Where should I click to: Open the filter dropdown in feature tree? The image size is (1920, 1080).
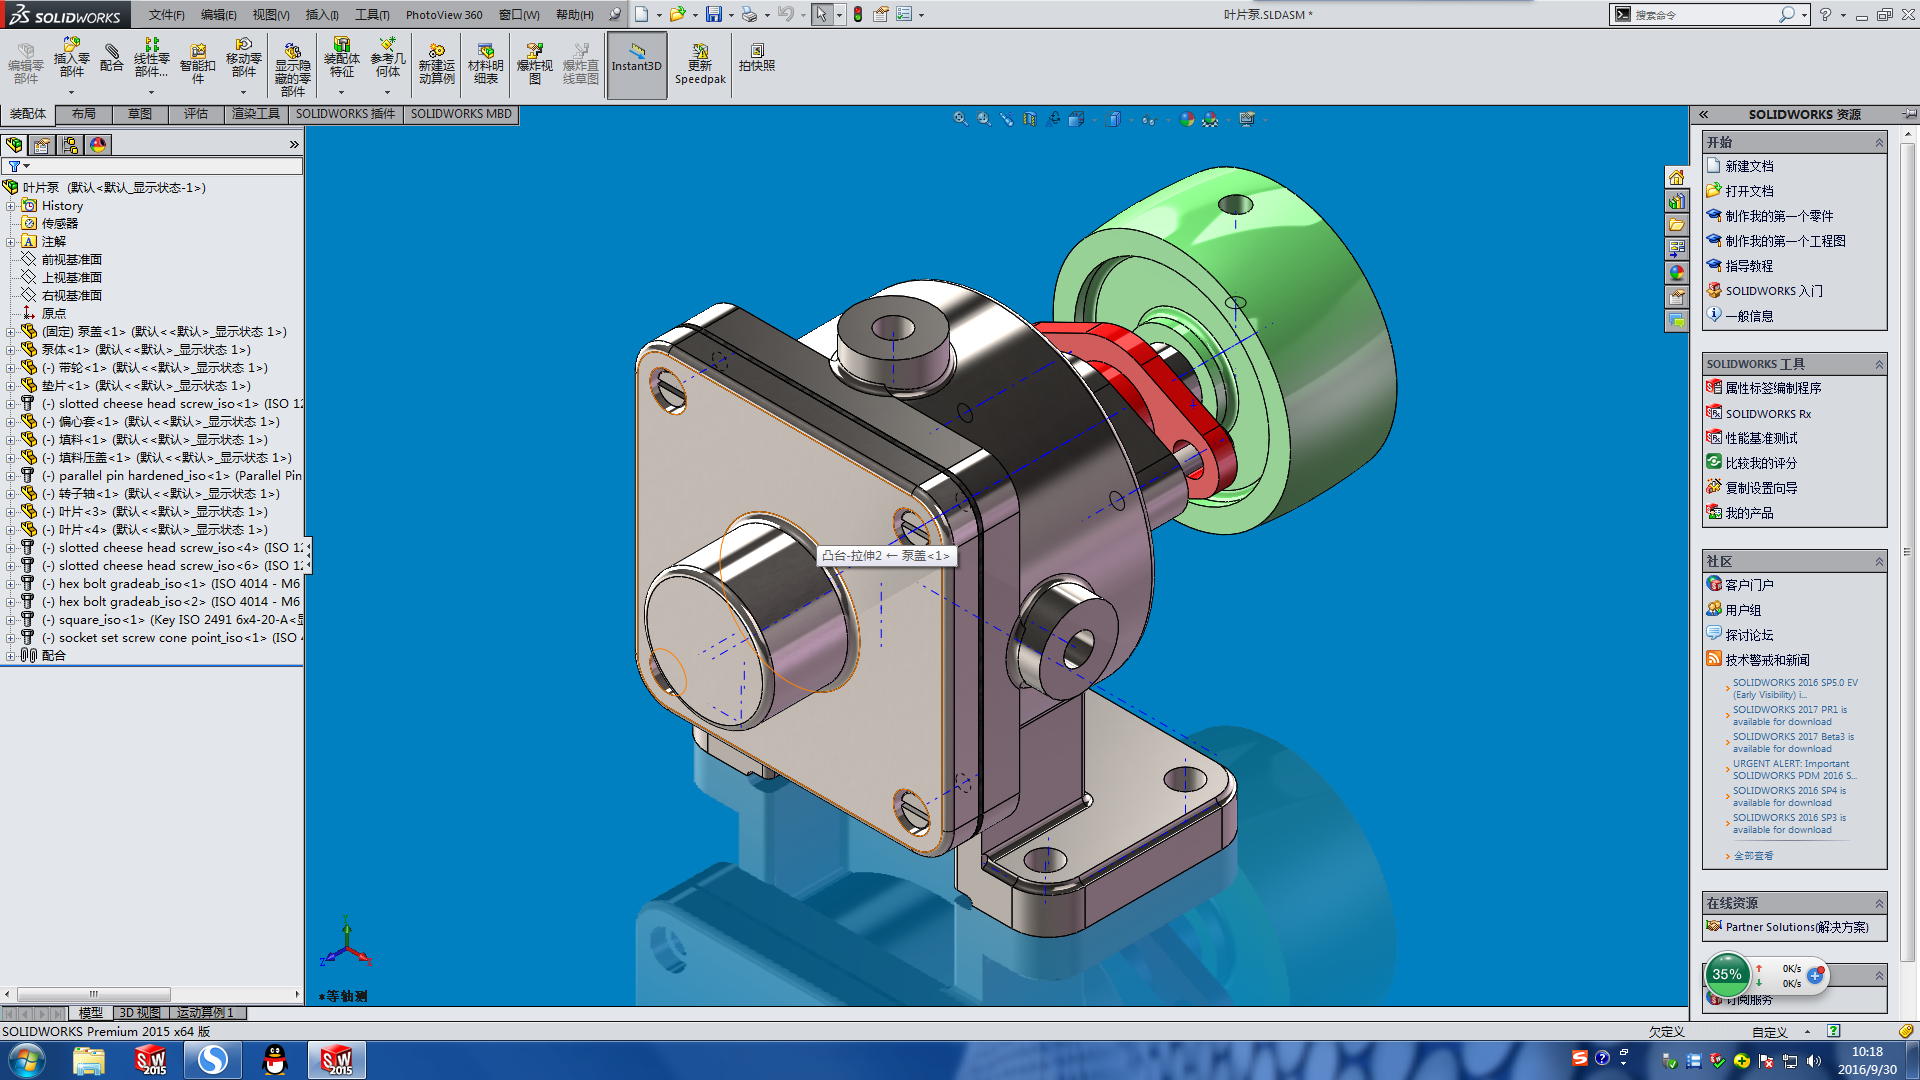(x=19, y=166)
